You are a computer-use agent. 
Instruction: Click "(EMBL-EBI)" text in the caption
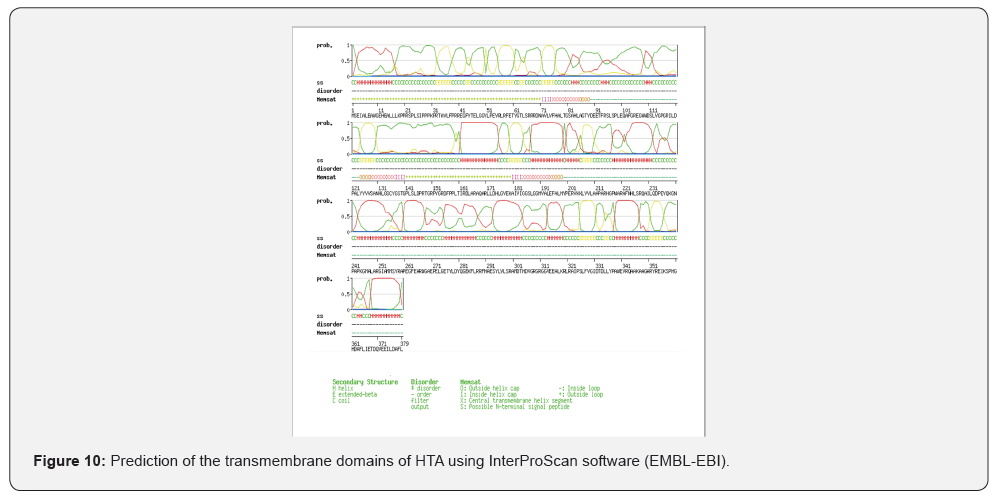(696, 461)
